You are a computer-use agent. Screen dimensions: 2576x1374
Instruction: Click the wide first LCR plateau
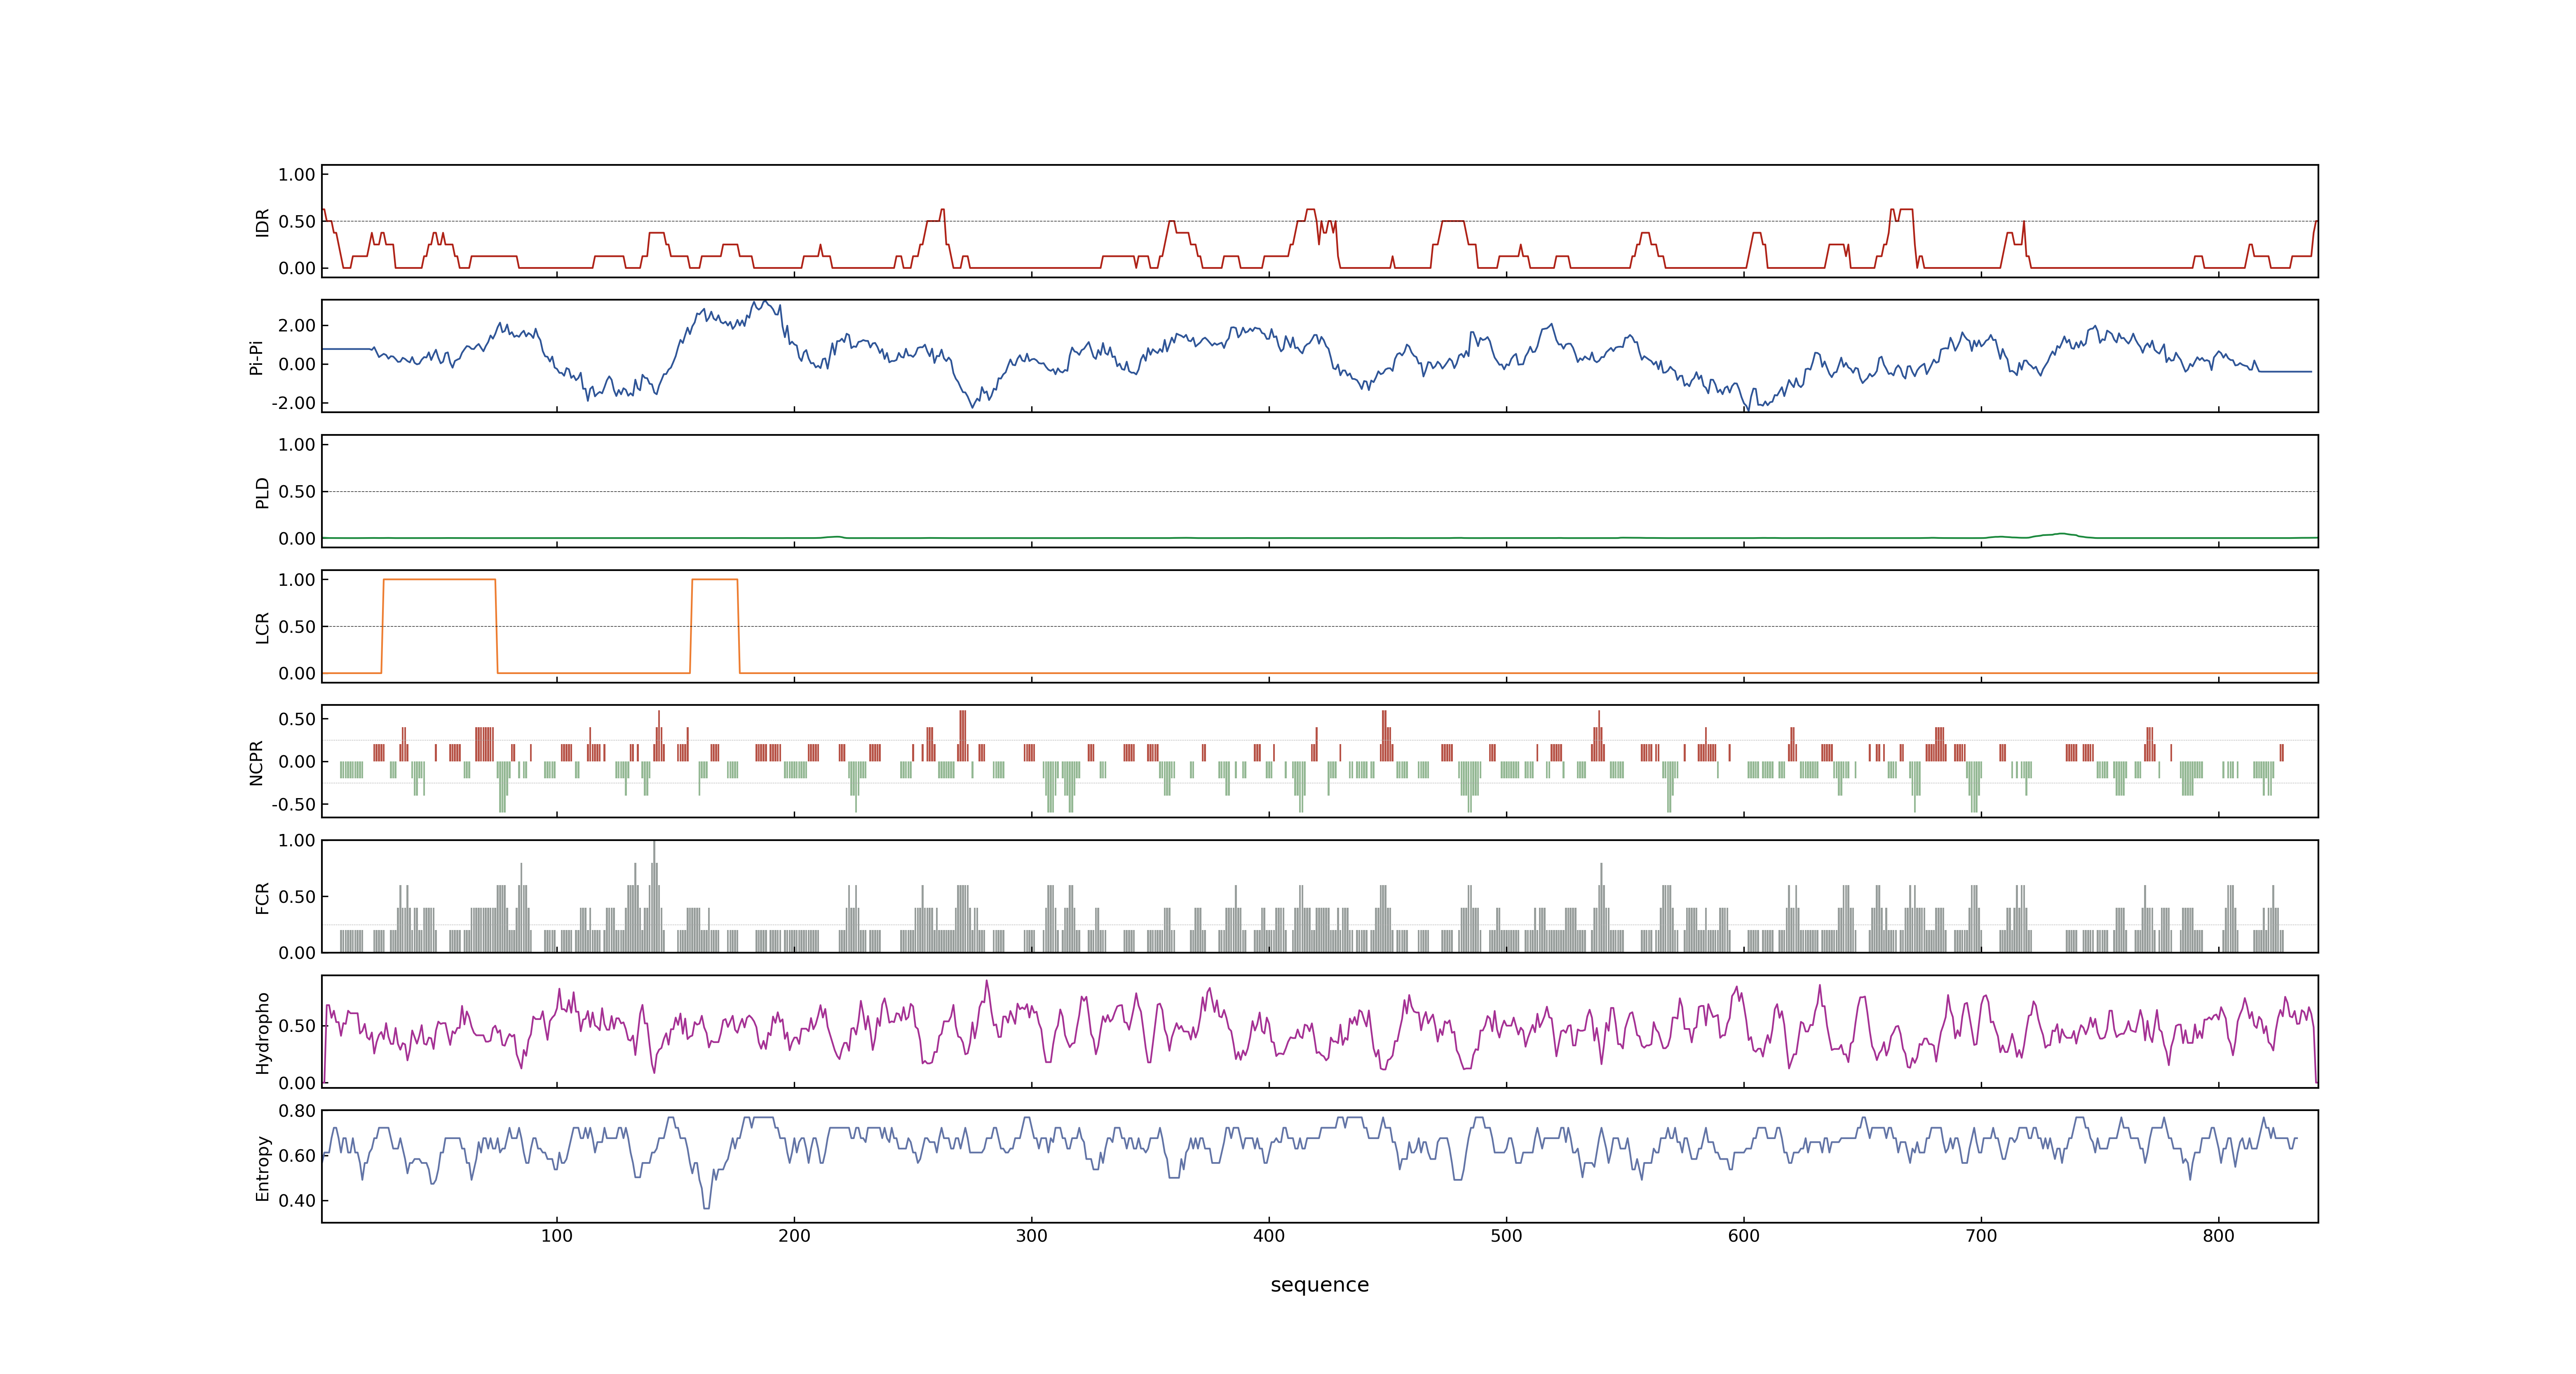[440, 580]
